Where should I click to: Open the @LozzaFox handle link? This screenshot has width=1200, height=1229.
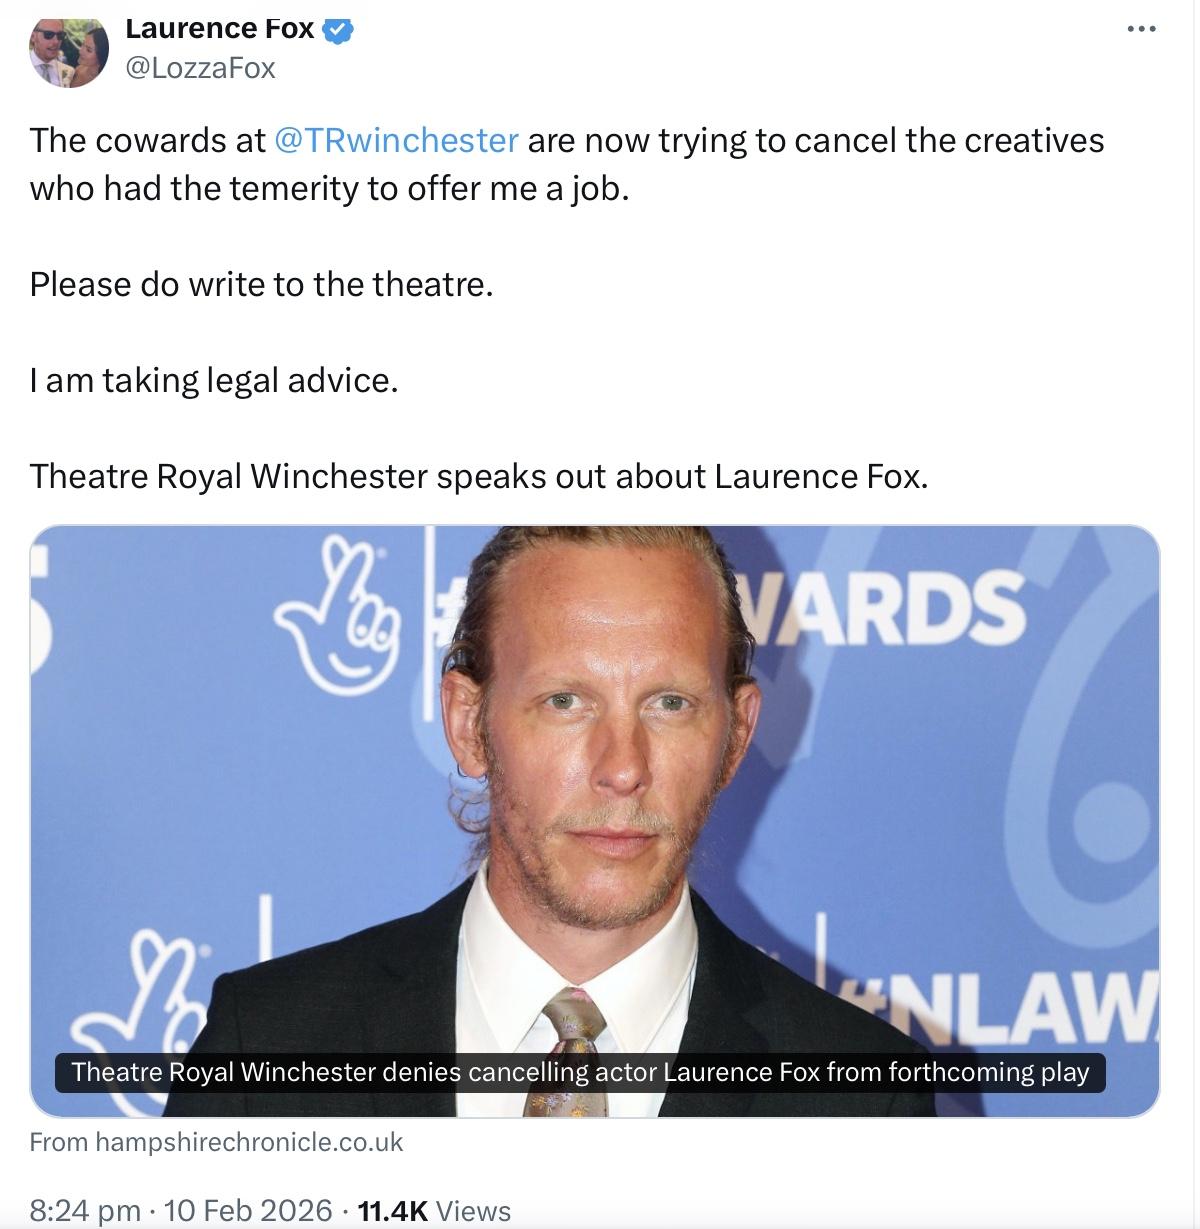(200, 68)
